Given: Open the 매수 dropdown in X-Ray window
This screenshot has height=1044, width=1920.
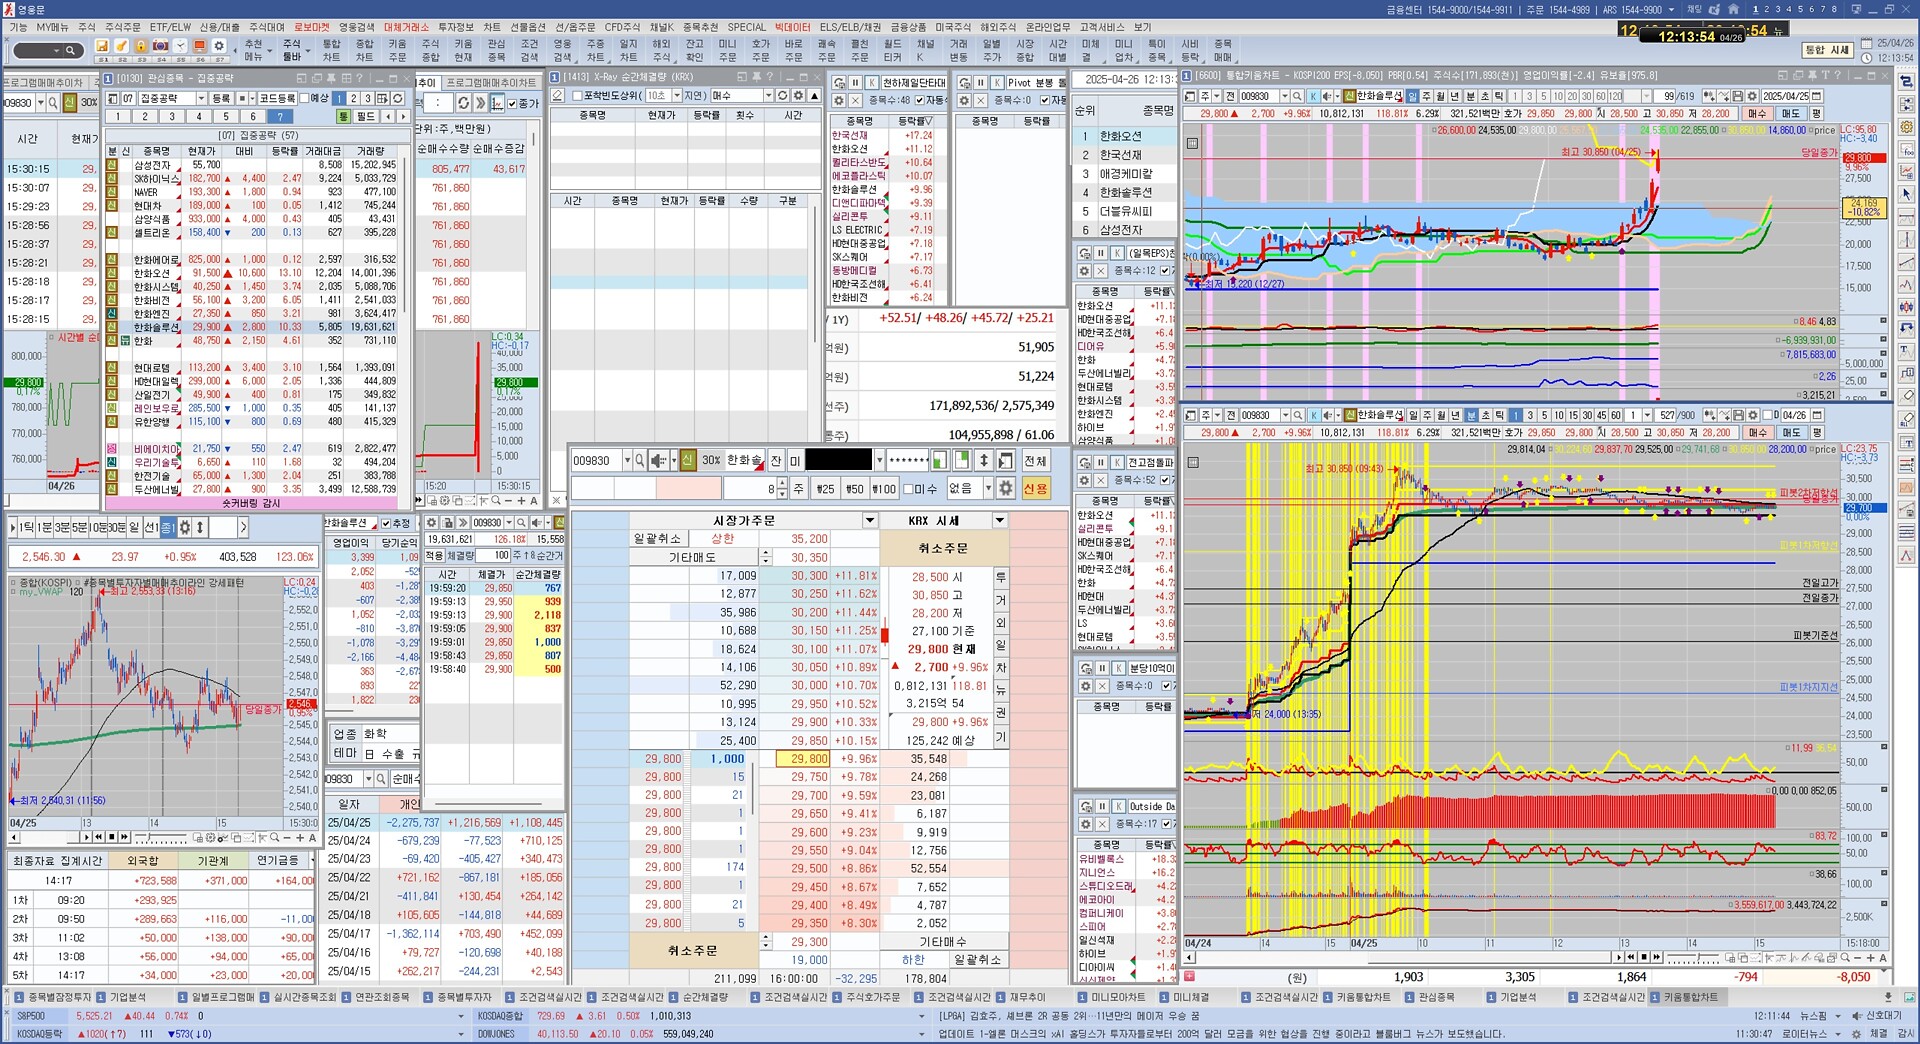Looking at the screenshot, I should (768, 96).
